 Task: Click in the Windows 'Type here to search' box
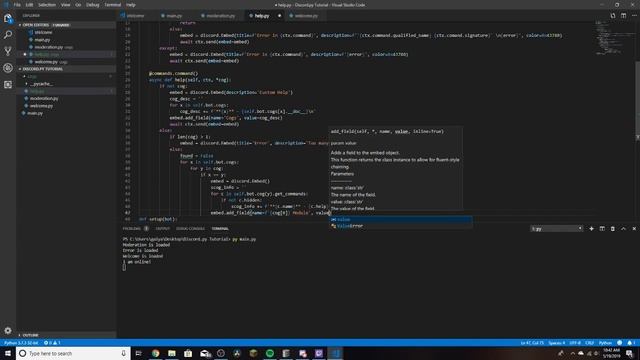[73, 353]
